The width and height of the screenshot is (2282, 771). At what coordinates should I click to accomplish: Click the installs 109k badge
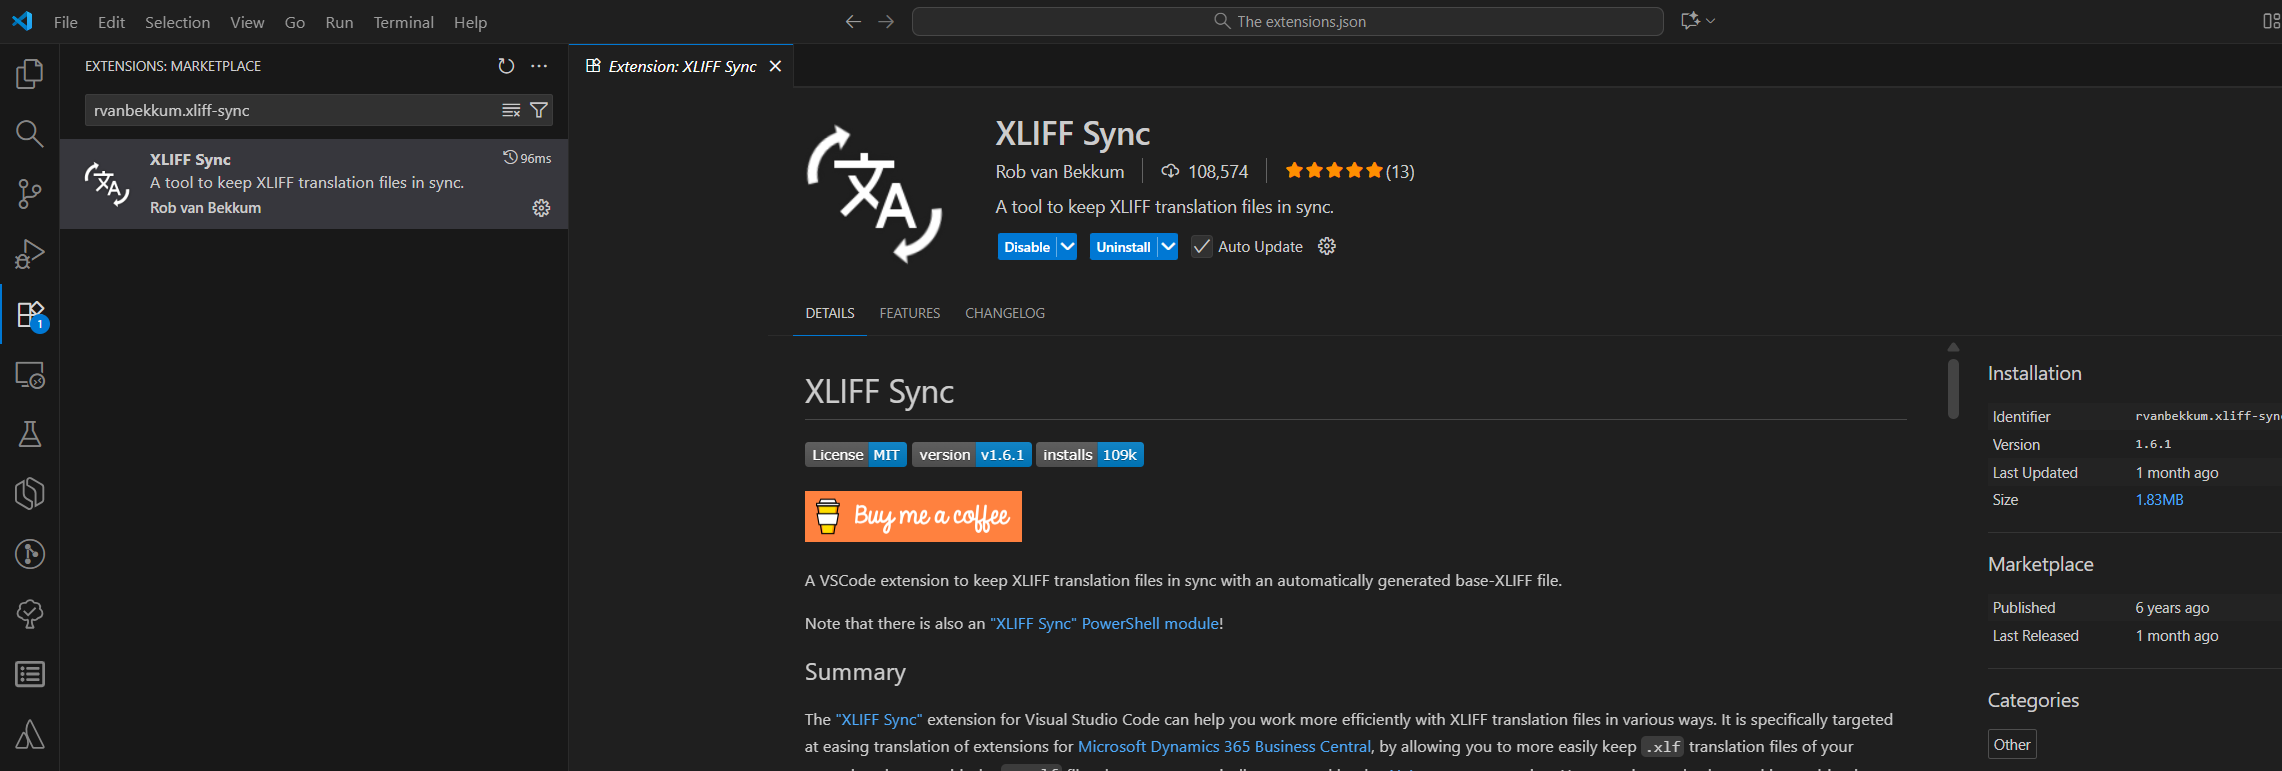point(1090,455)
